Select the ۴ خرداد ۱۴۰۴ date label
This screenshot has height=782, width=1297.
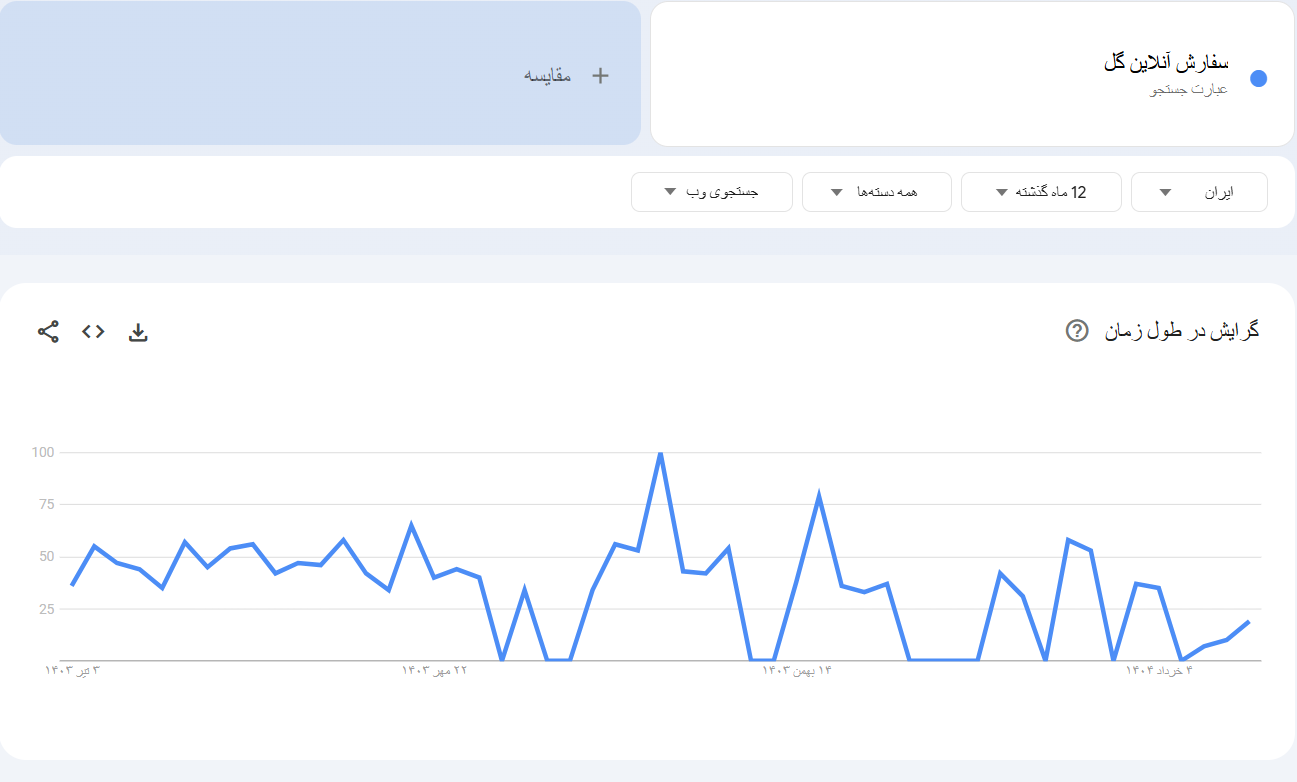1160,670
